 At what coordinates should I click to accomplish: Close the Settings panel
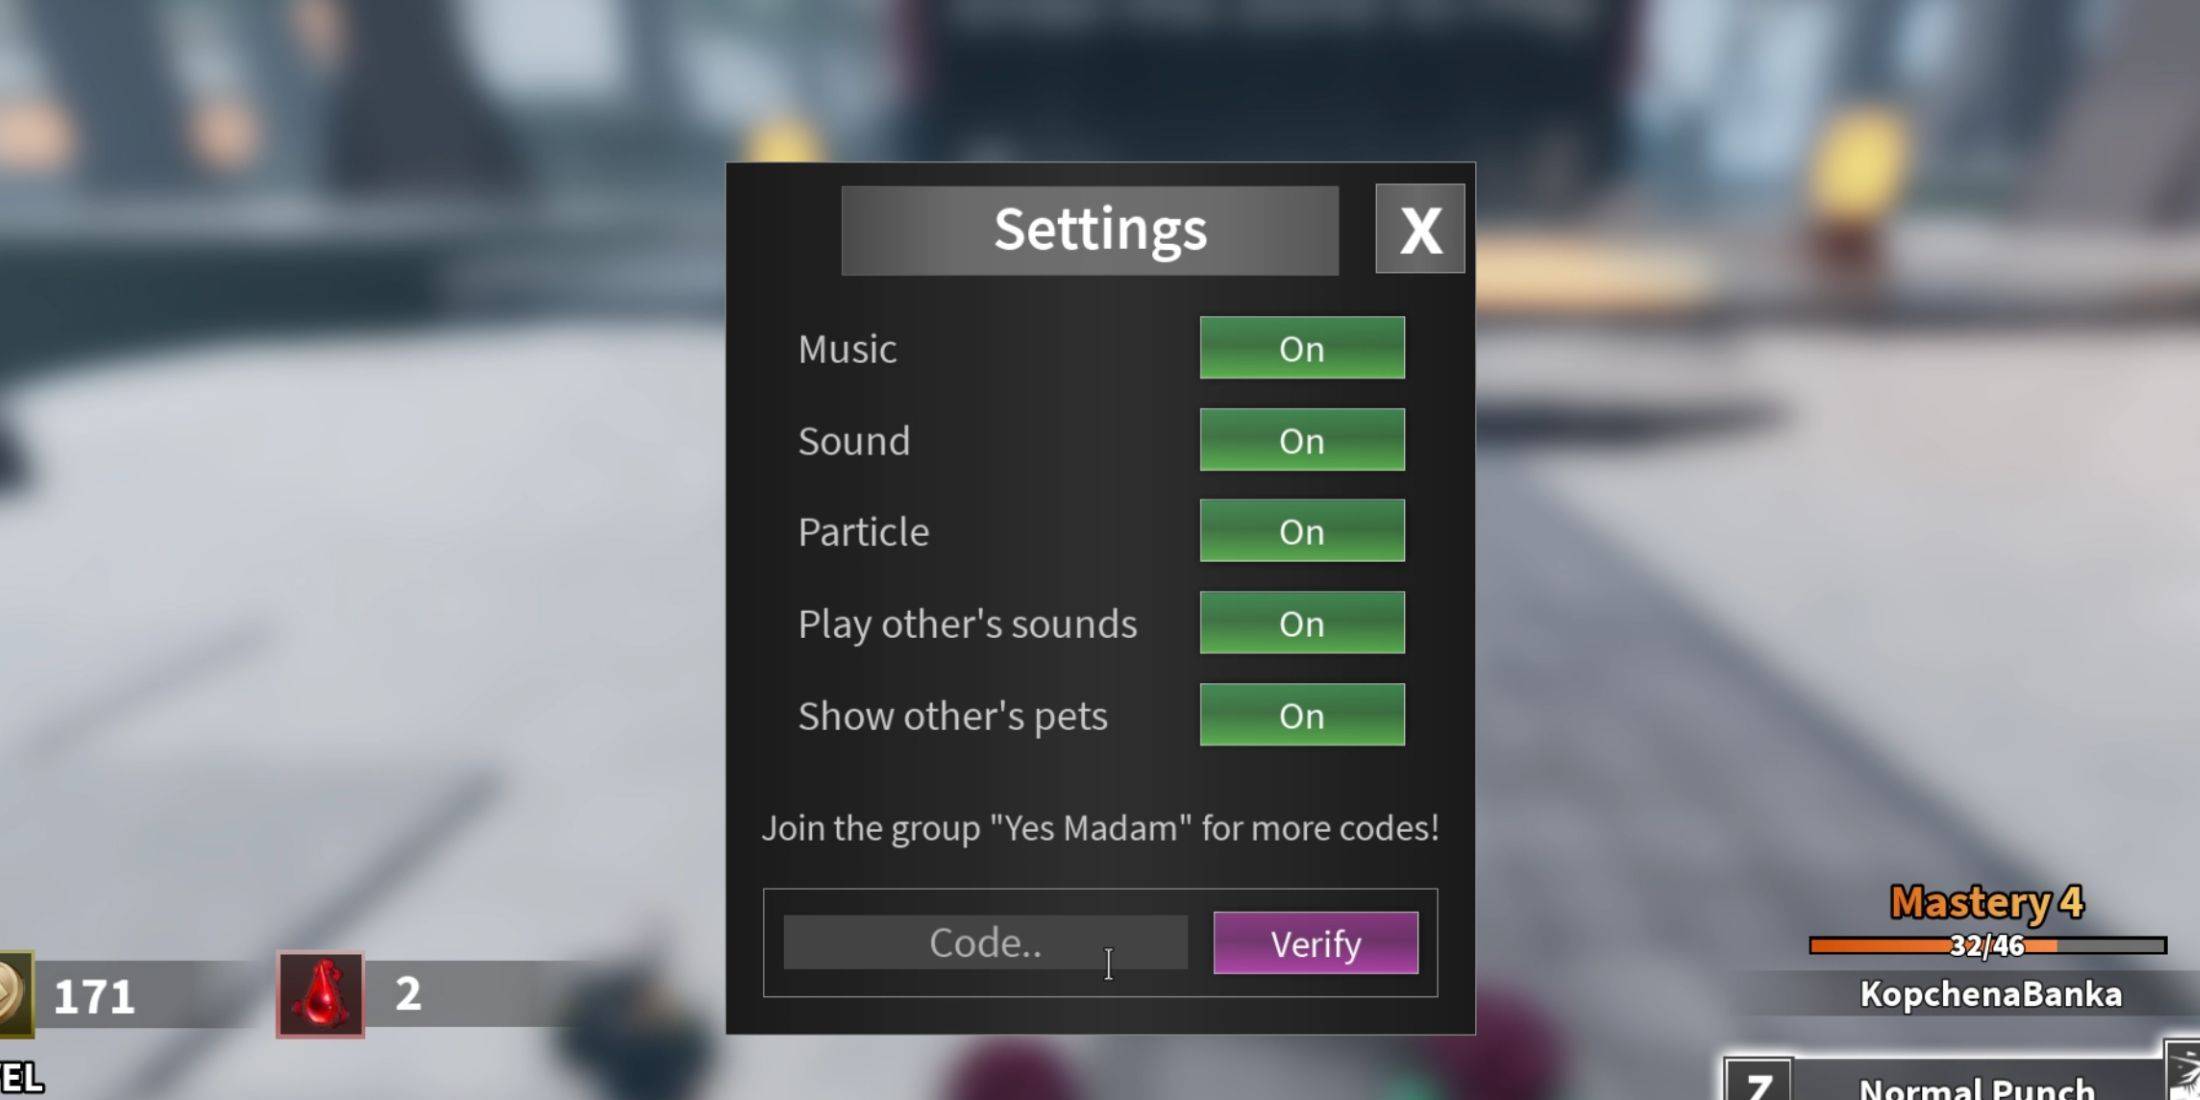pos(1418,229)
